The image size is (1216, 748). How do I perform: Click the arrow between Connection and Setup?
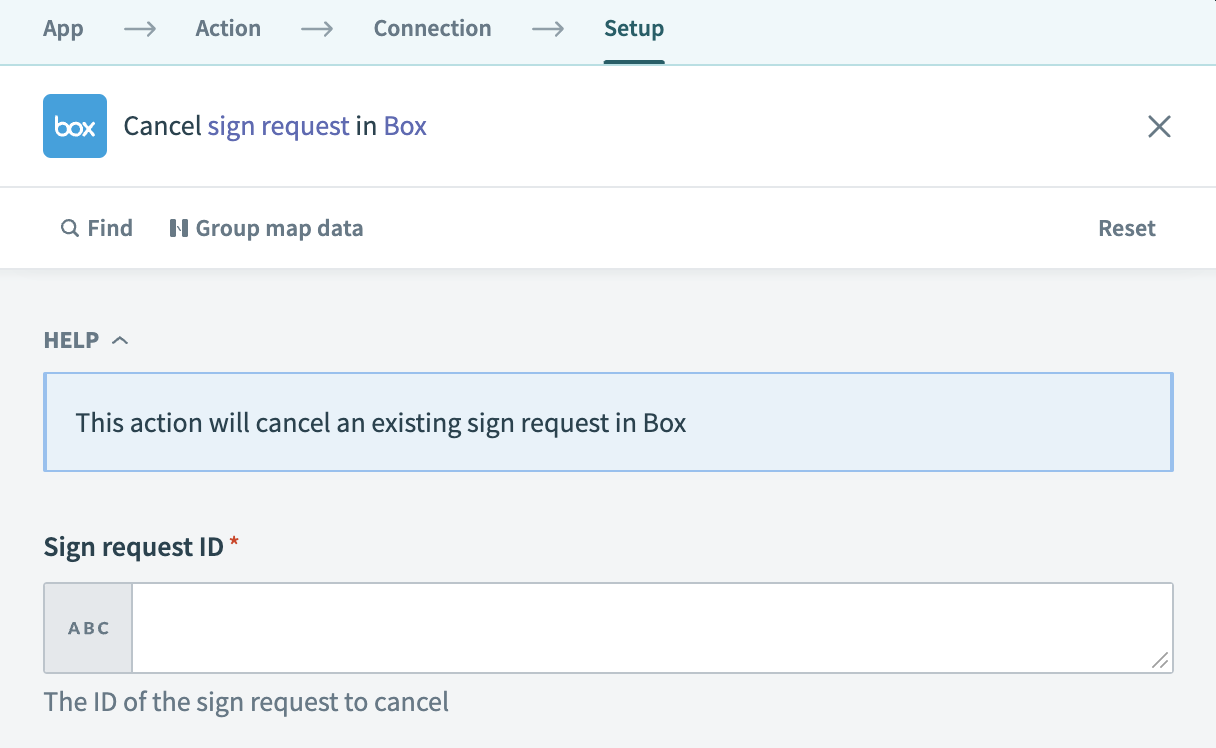(547, 29)
